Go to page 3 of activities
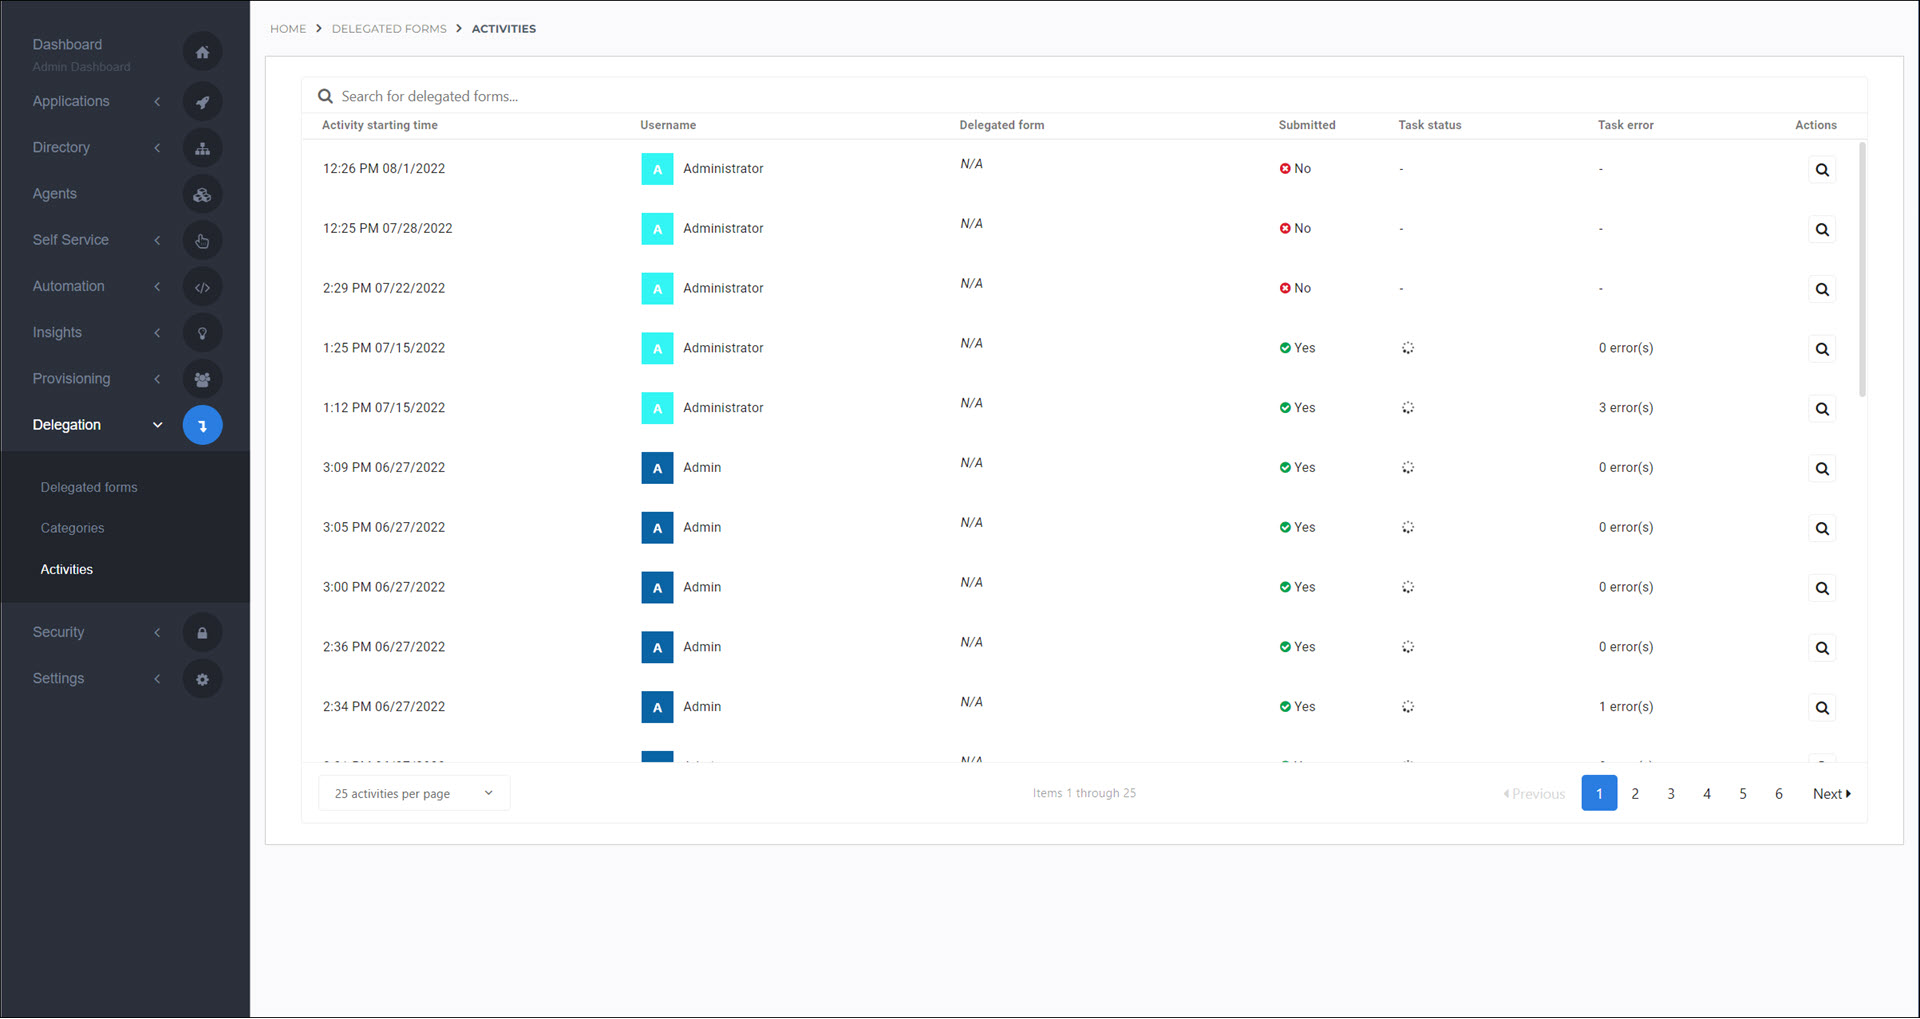Image resolution: width=1920 pixels, height=1019 pixels. pyautogui.click(x=1671, y=794)
